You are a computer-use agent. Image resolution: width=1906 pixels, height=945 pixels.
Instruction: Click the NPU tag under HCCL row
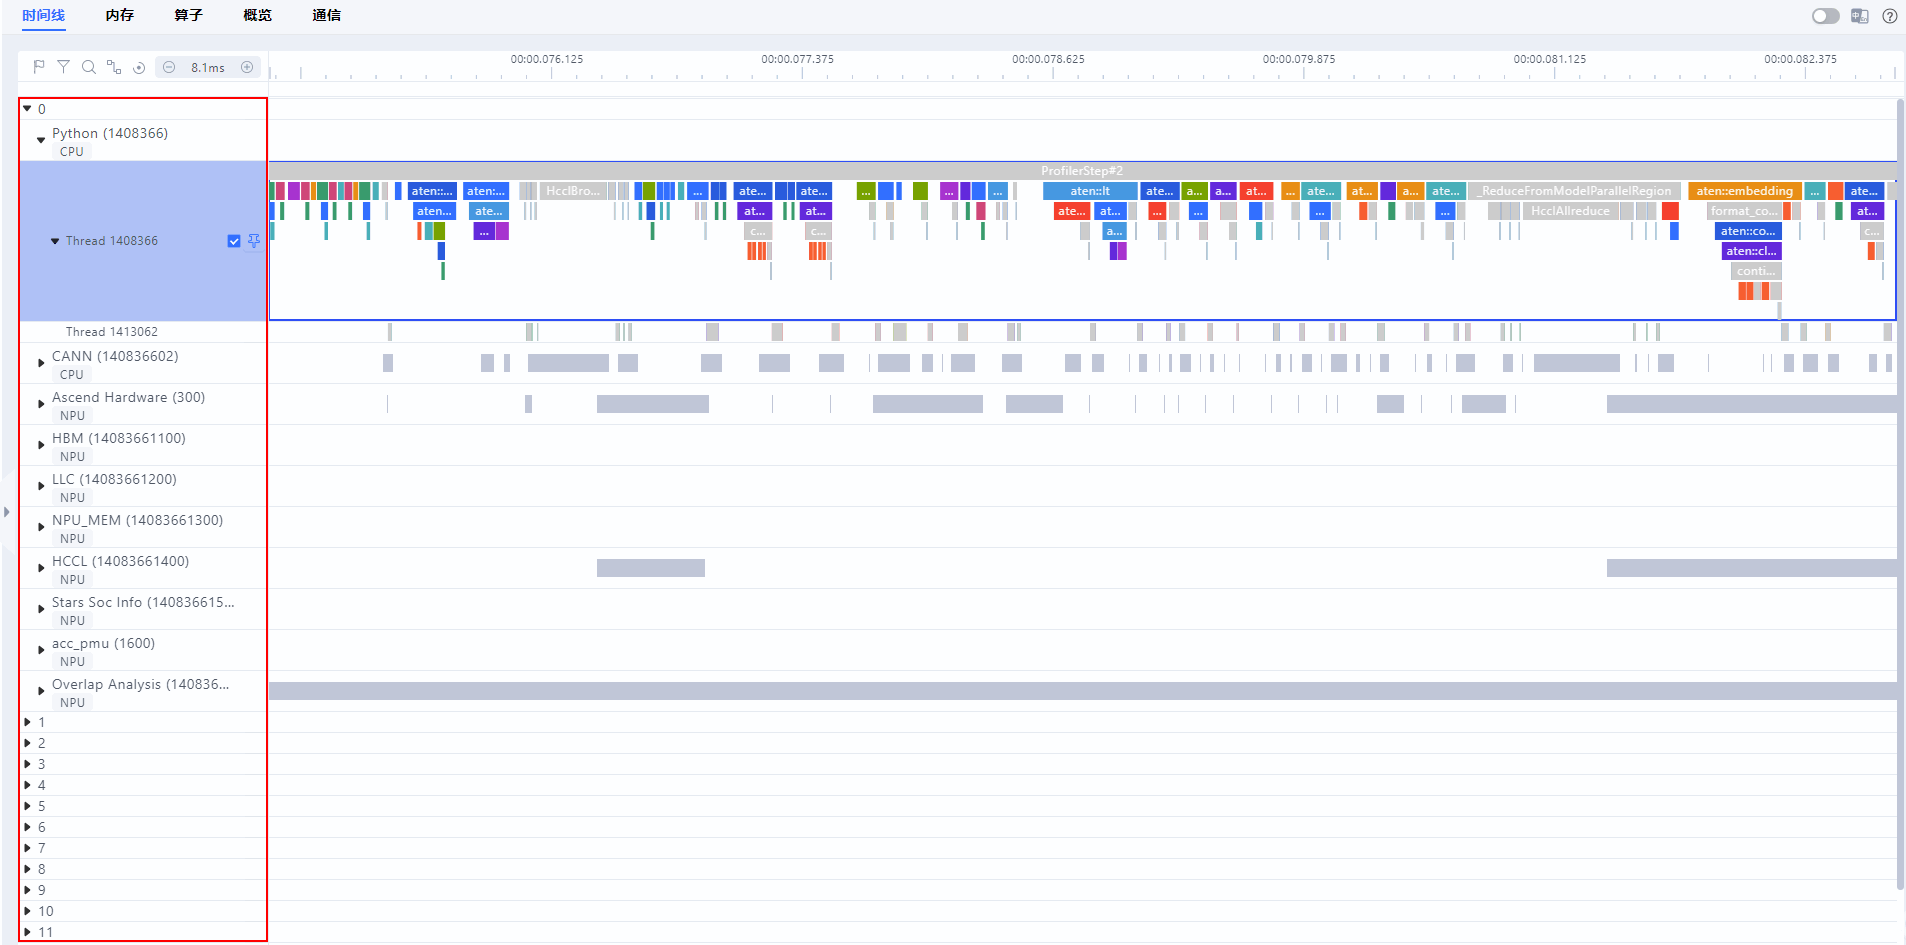72,580
